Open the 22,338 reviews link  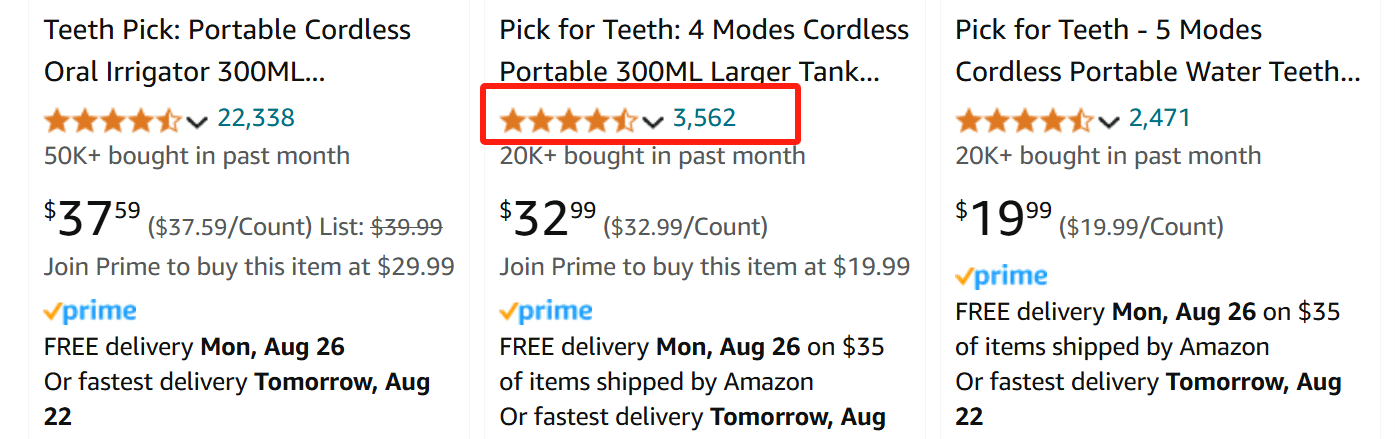point(256,119)
